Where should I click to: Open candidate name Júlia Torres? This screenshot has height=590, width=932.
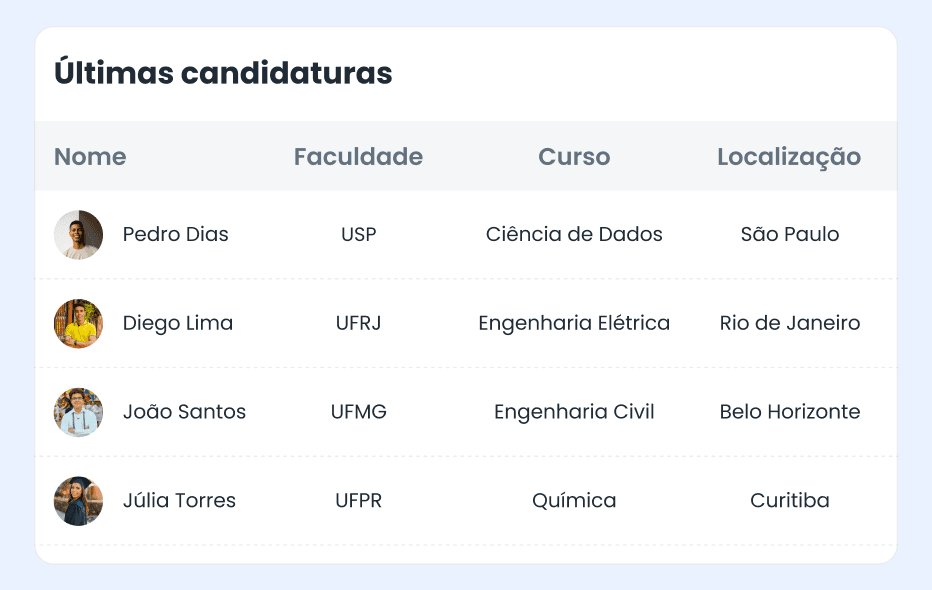pos(179,501)
